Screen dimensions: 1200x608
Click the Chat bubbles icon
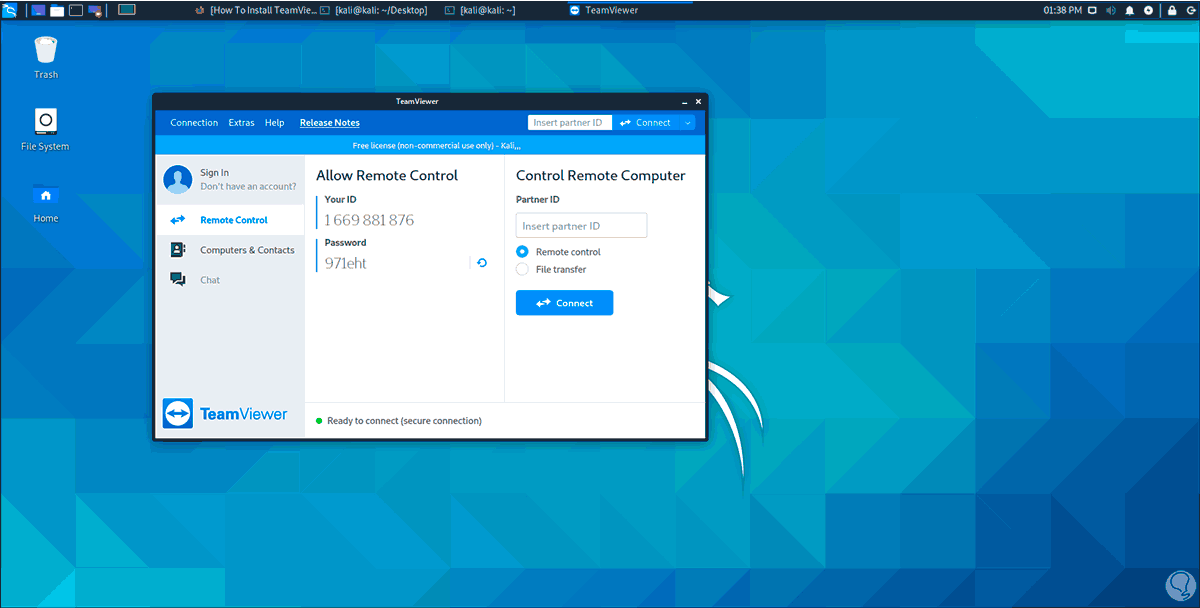point(178,280)
